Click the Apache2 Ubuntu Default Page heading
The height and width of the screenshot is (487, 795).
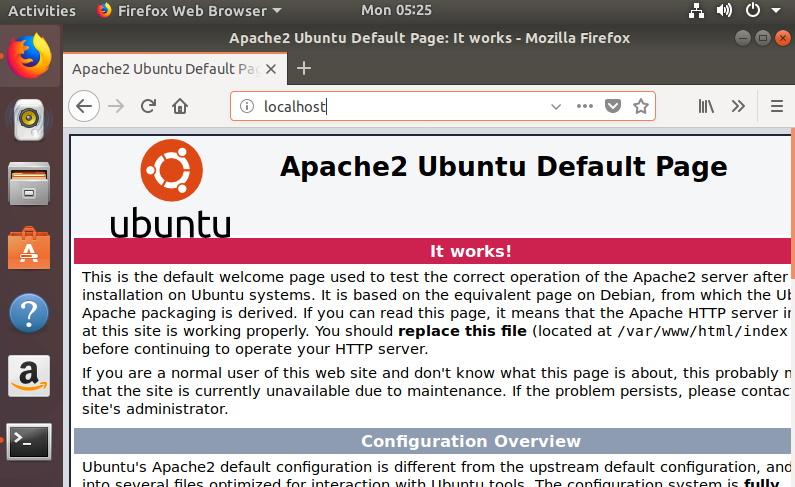(x=503, y=166)
